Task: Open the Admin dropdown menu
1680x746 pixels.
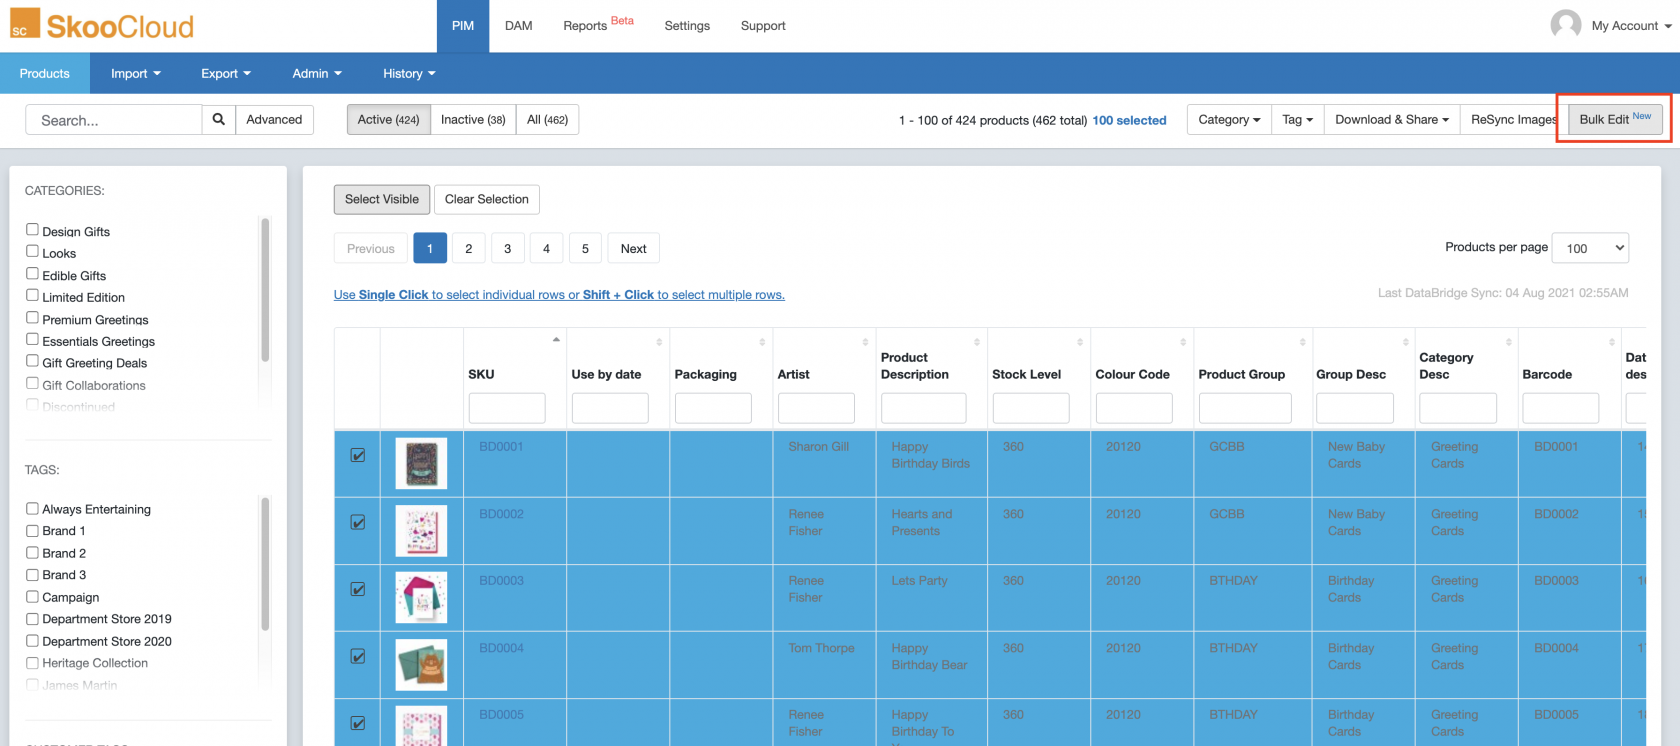Action: pyautogui.click(x=317, y=73)
